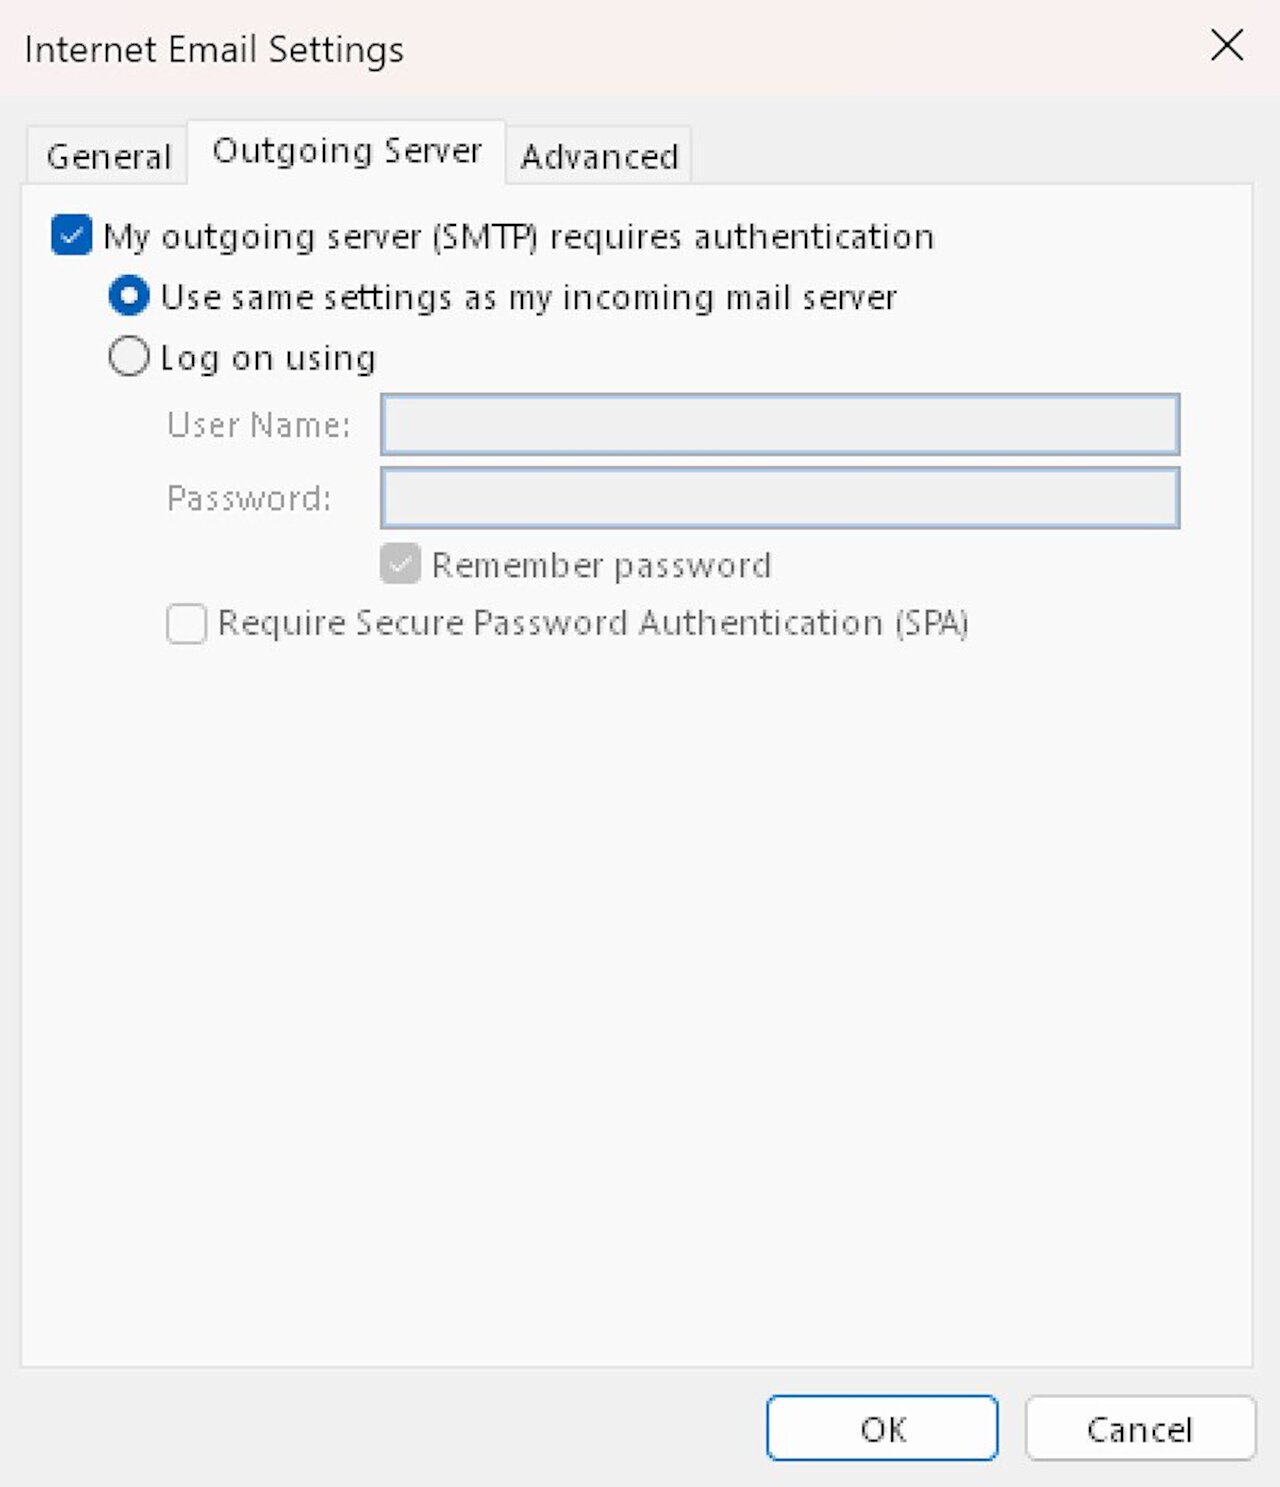1280x1487 pixels.
Task: Click inside the Password field
Action: coord(780,498)
